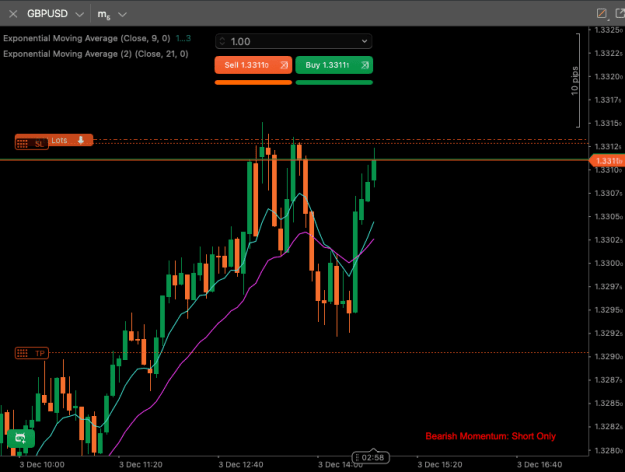Click the 1.3280 price axis label

608,450
